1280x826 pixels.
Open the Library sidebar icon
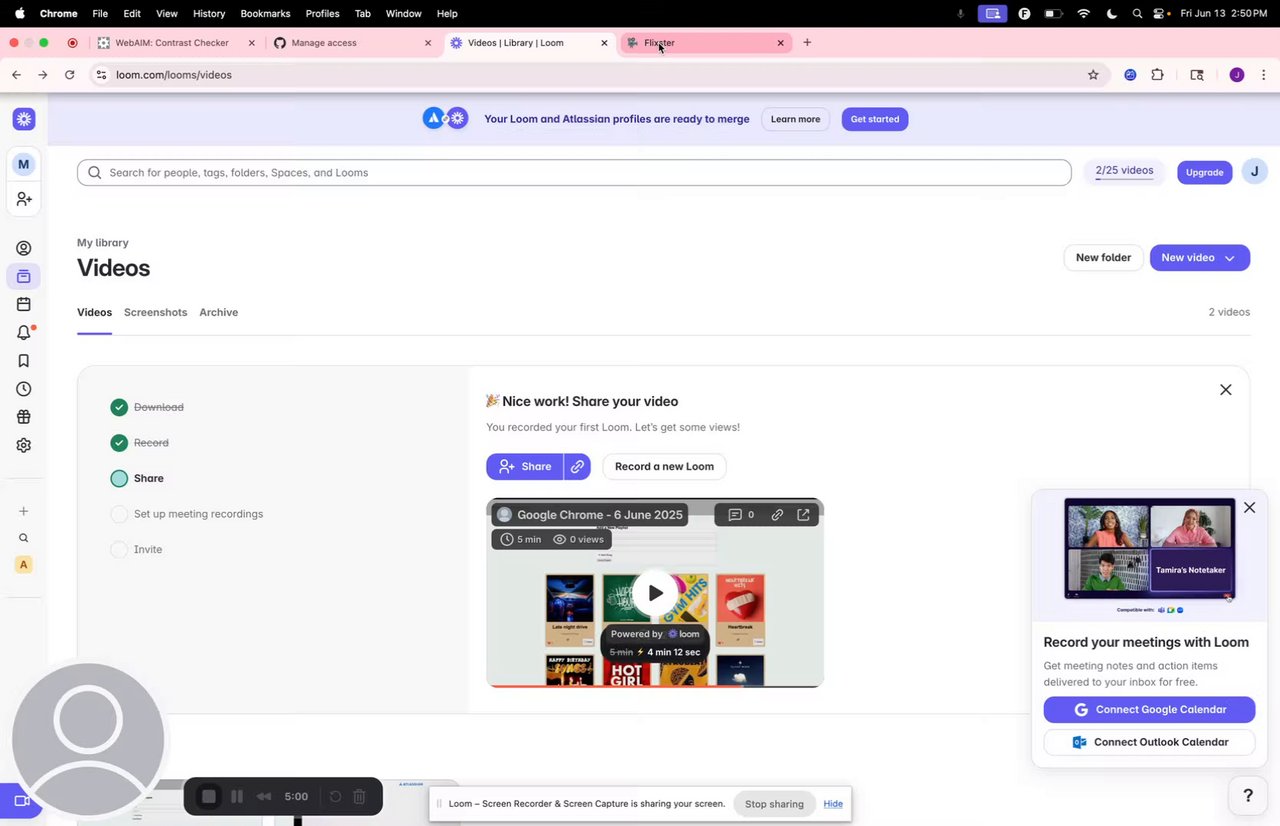24,276
